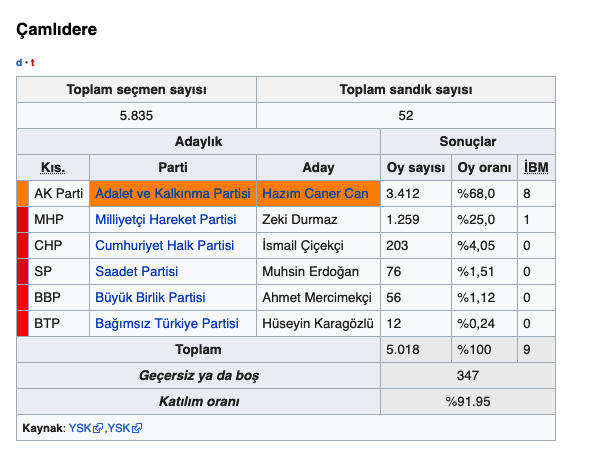Click the vote share %0,24
This screenshot has width=603, height=463.
(x=476, y=323)
